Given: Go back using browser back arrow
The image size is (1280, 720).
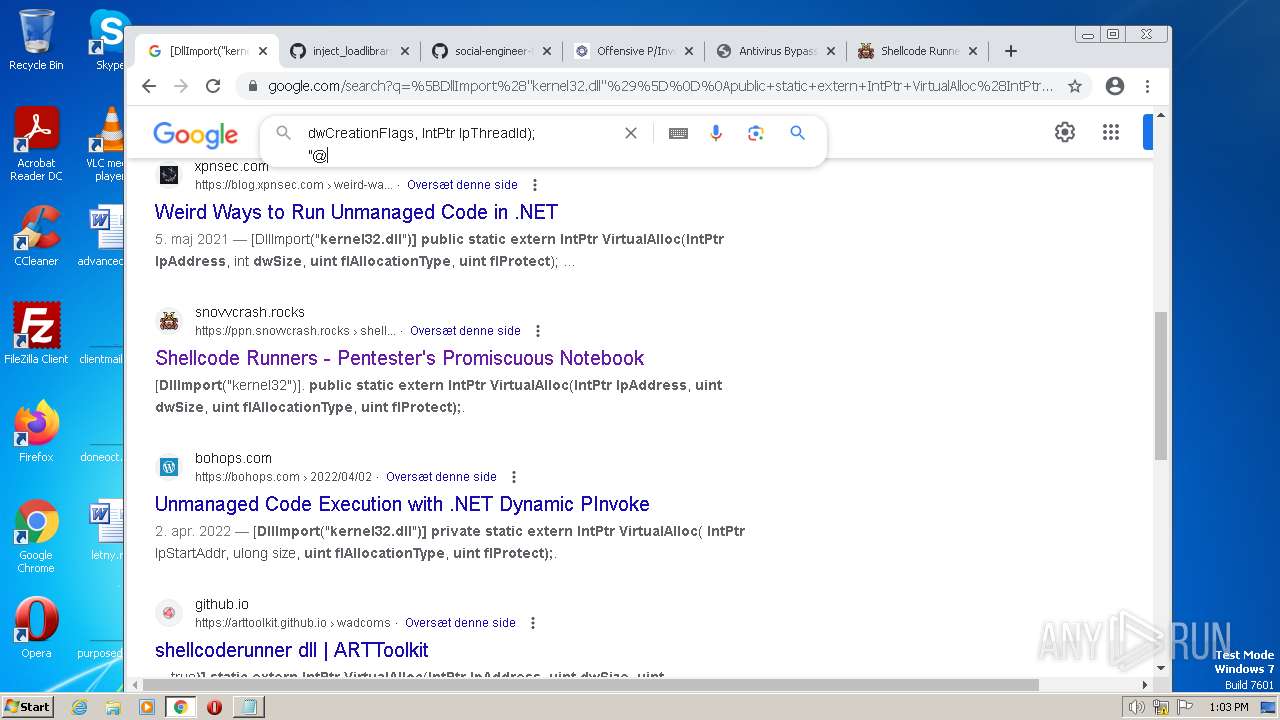Looking at the screenshot, I should pos(149,86).
